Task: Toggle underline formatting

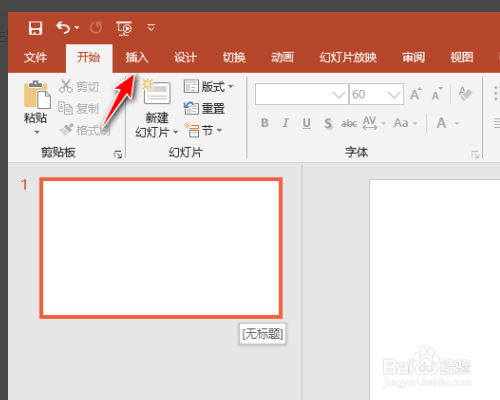Action: pos(307,123)
